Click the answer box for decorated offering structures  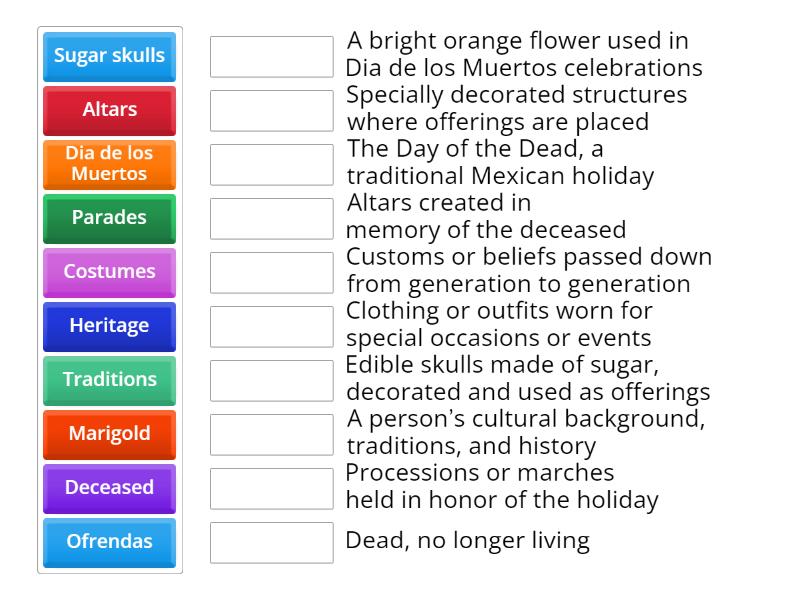[271, 109]
